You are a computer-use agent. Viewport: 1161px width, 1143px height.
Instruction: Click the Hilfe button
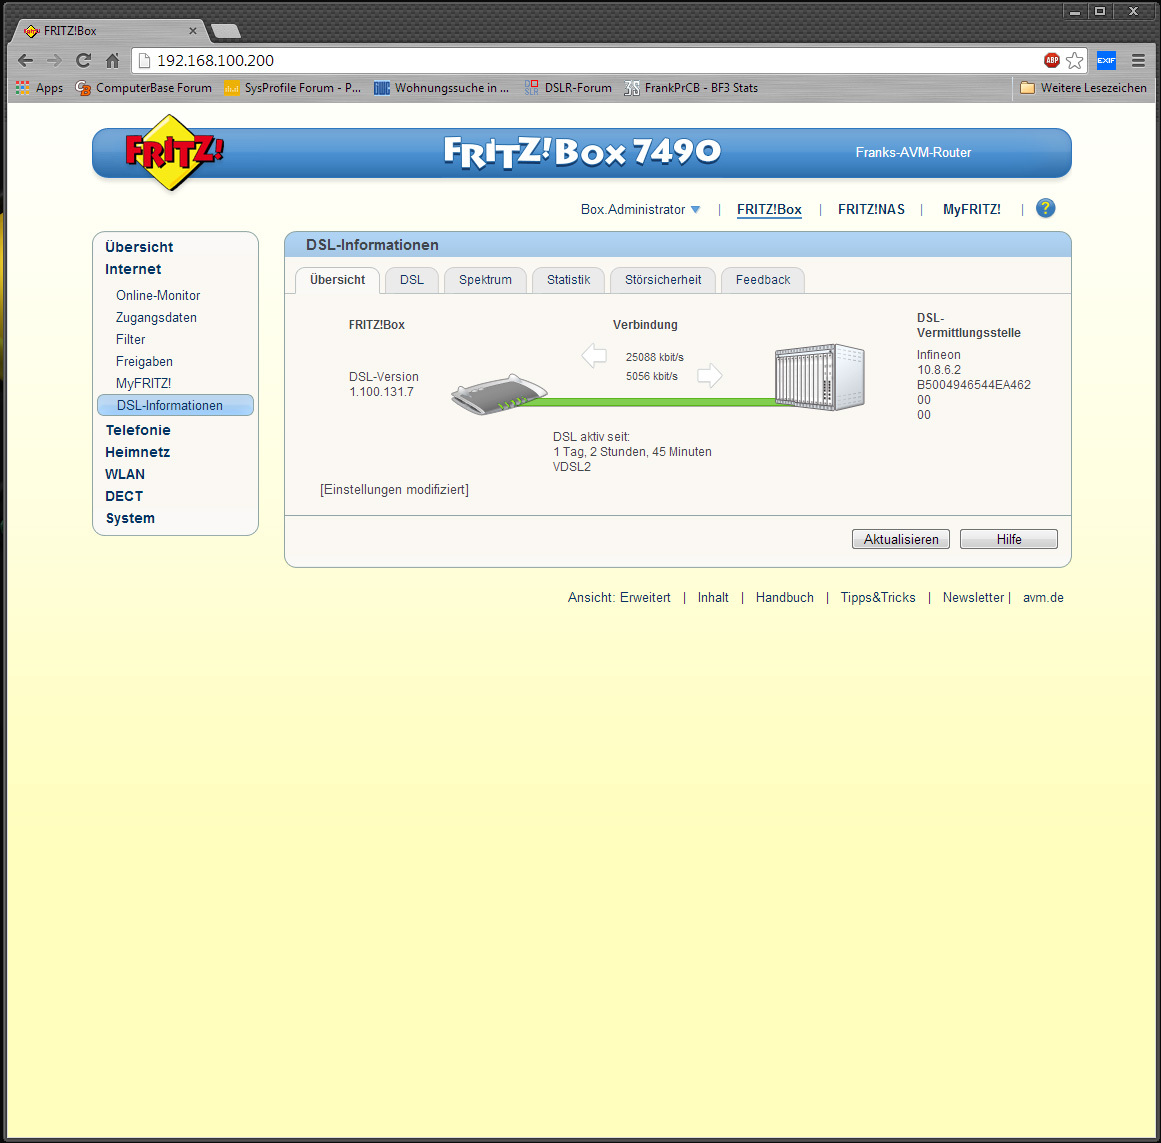[x=1008, y=540]
